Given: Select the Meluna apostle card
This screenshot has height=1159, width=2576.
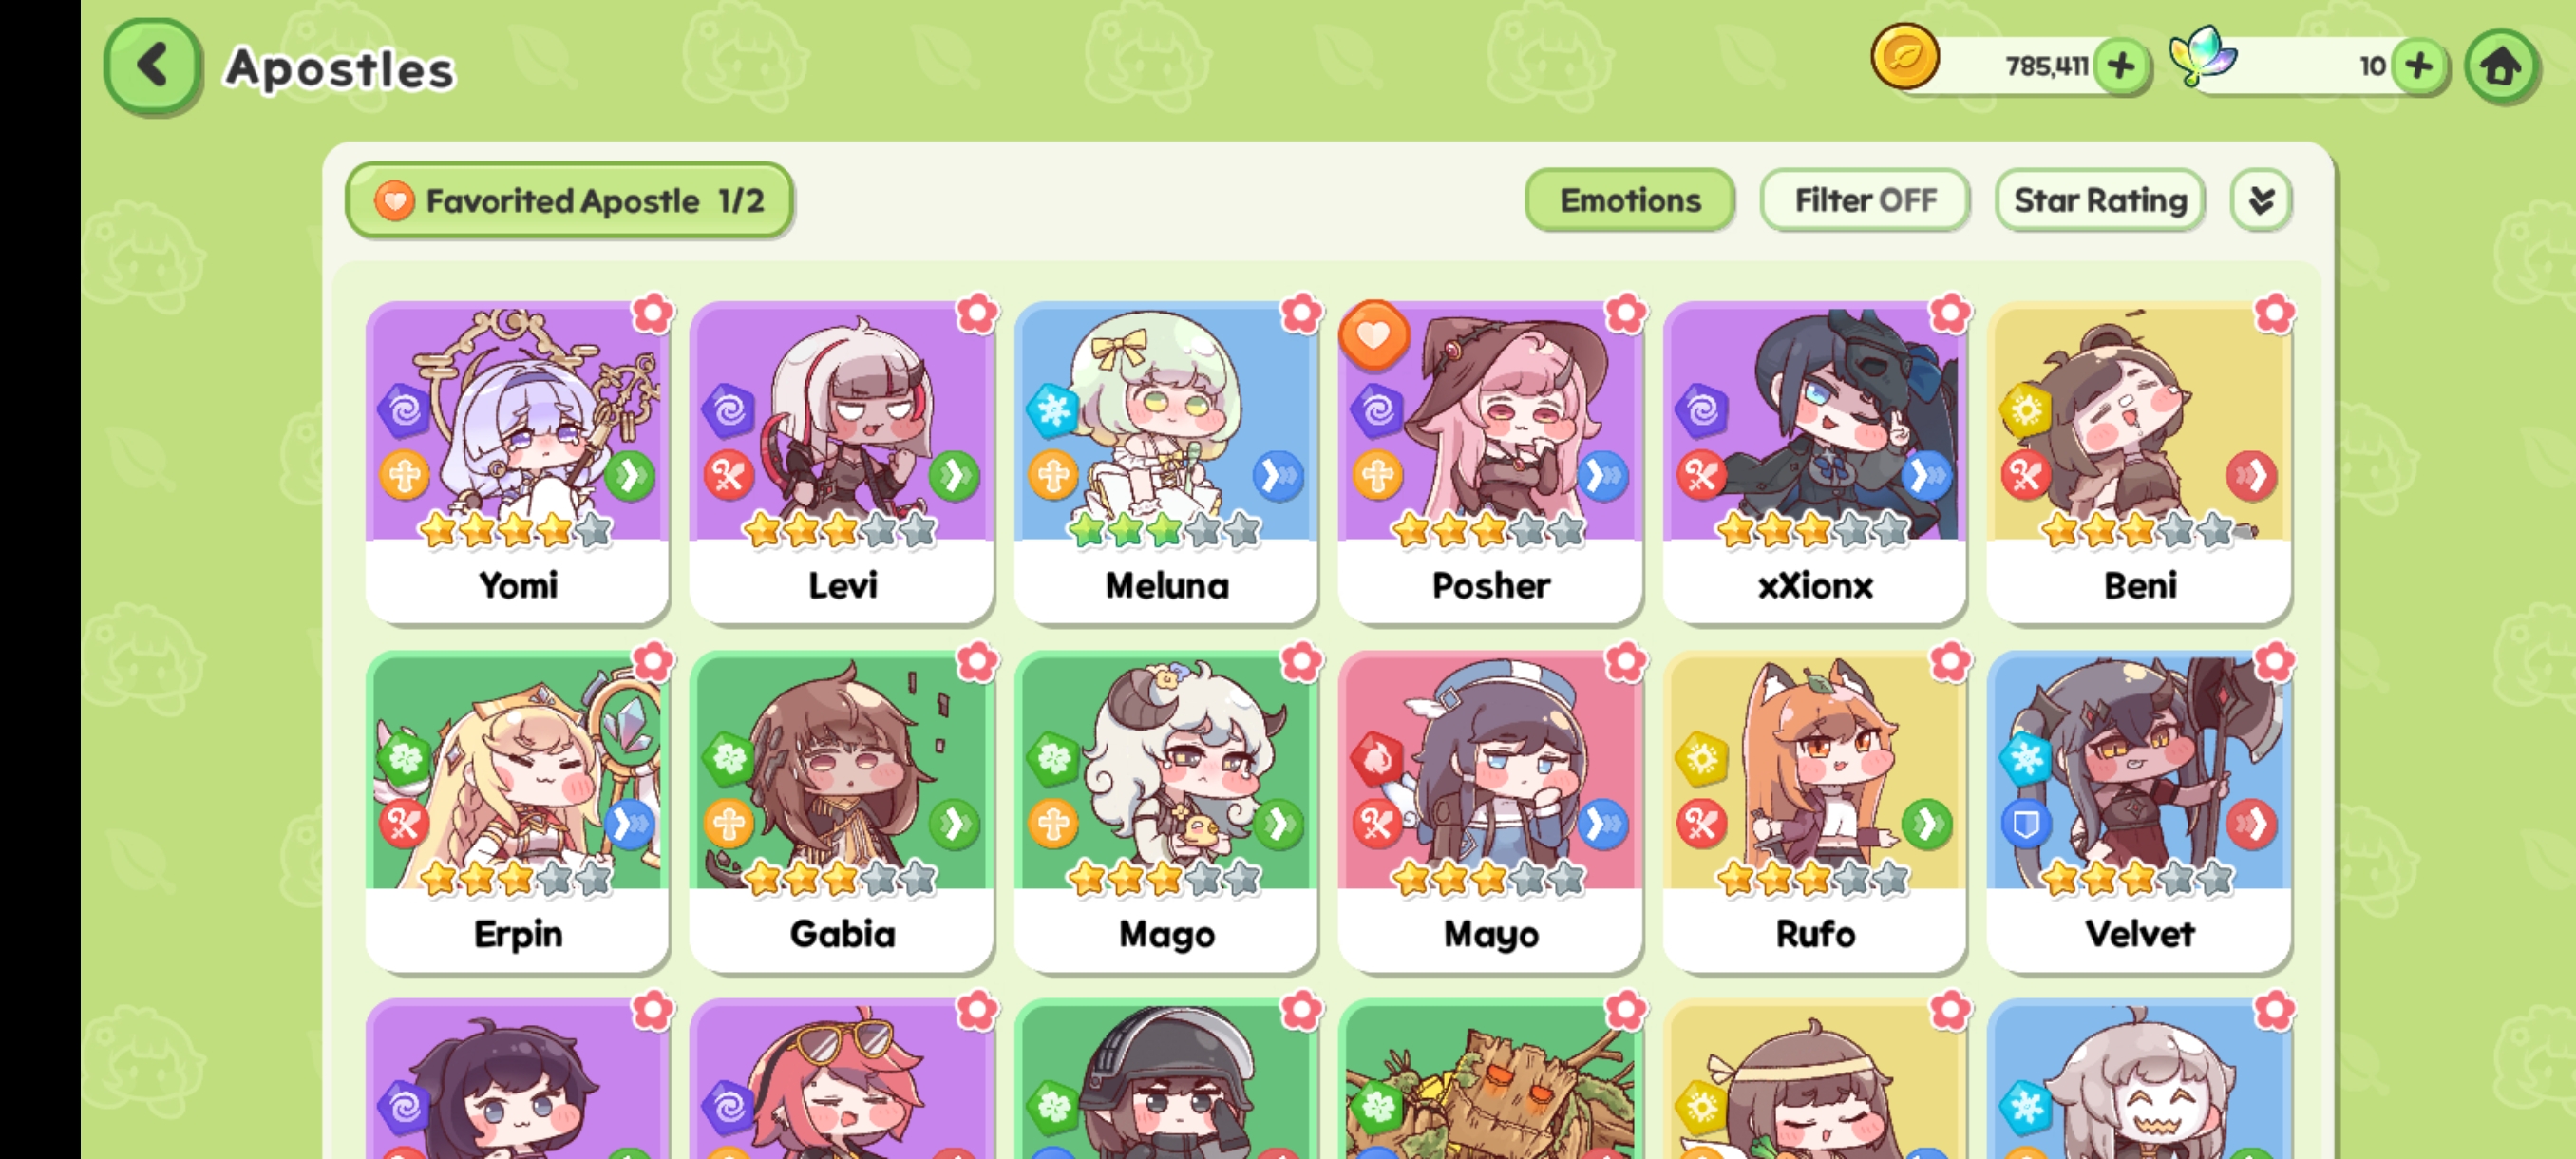Looking at the screenshot, I should click(x=1166, y=463).
